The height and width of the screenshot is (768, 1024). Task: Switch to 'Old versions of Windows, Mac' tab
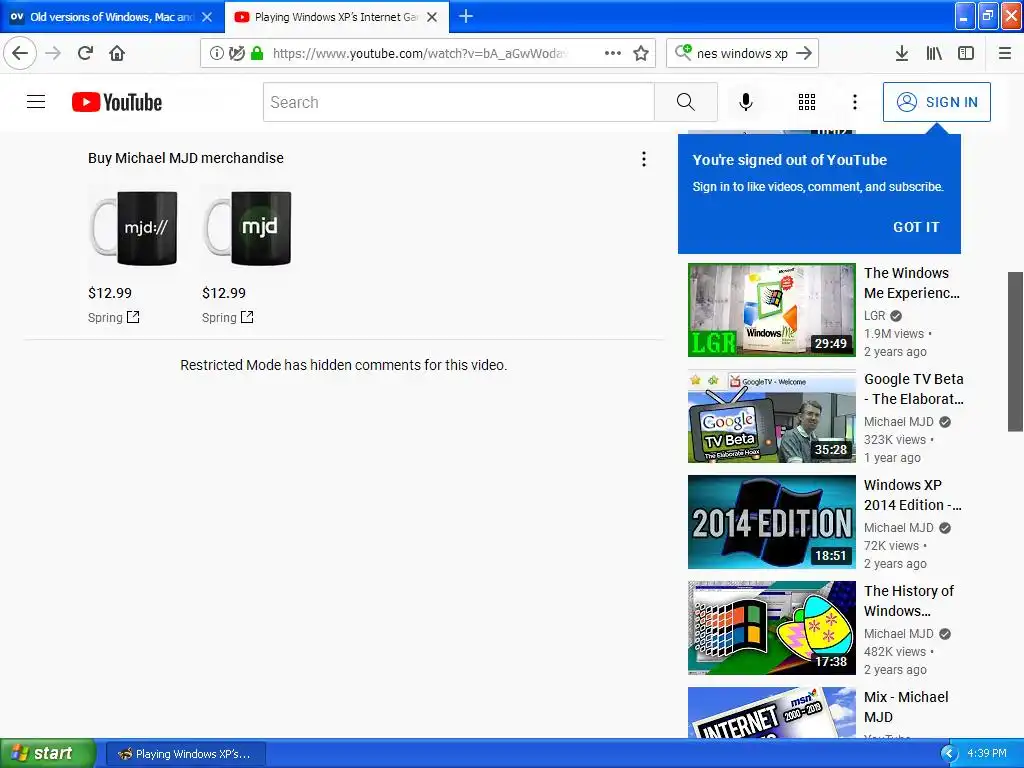(x=112, y=17)
